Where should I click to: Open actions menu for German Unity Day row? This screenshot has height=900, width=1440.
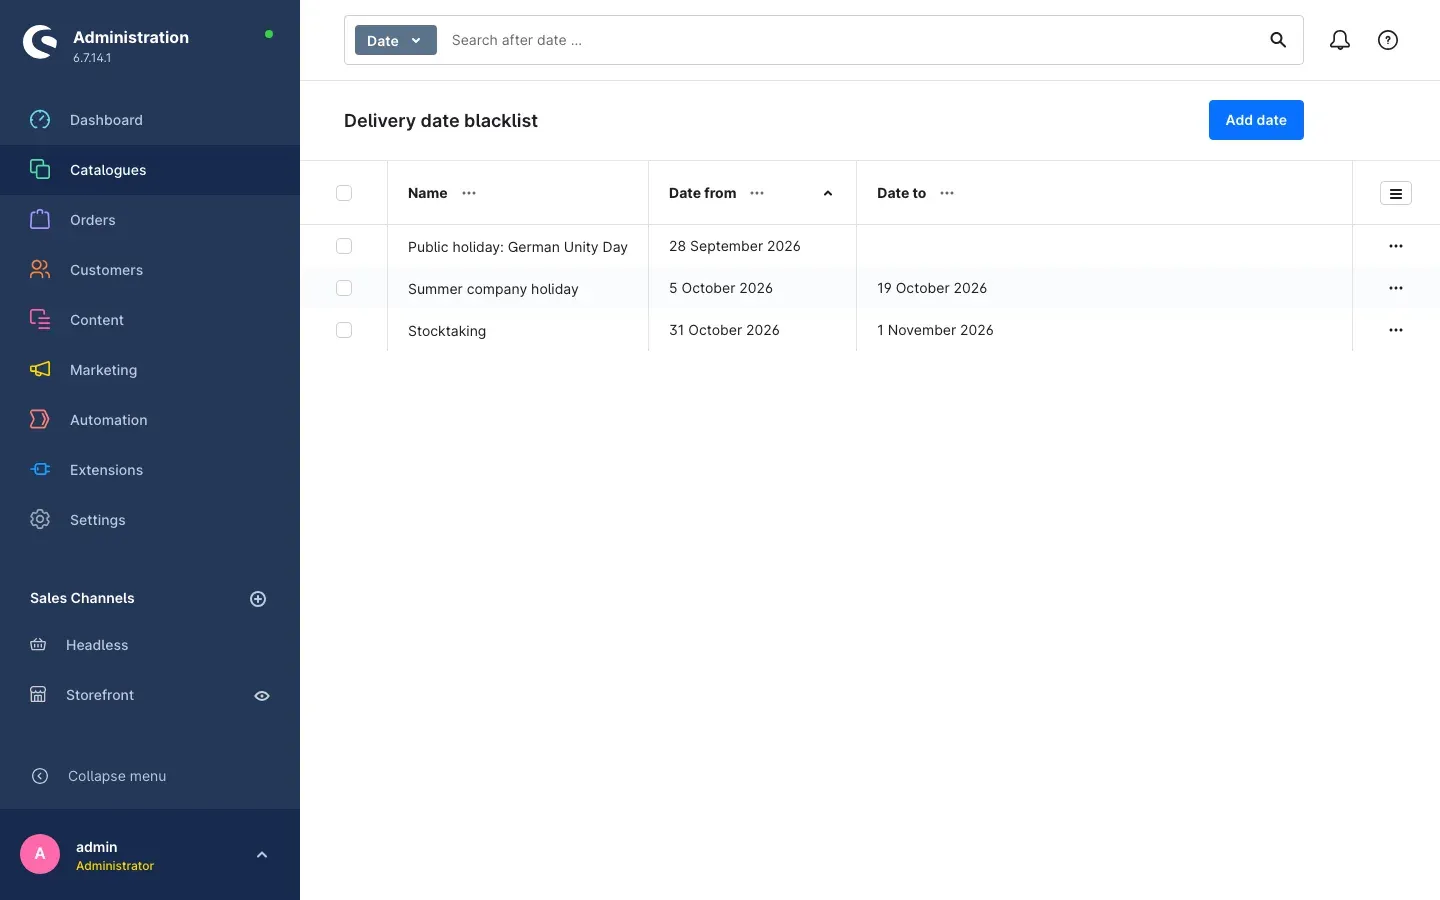(x=1396, y=246)
